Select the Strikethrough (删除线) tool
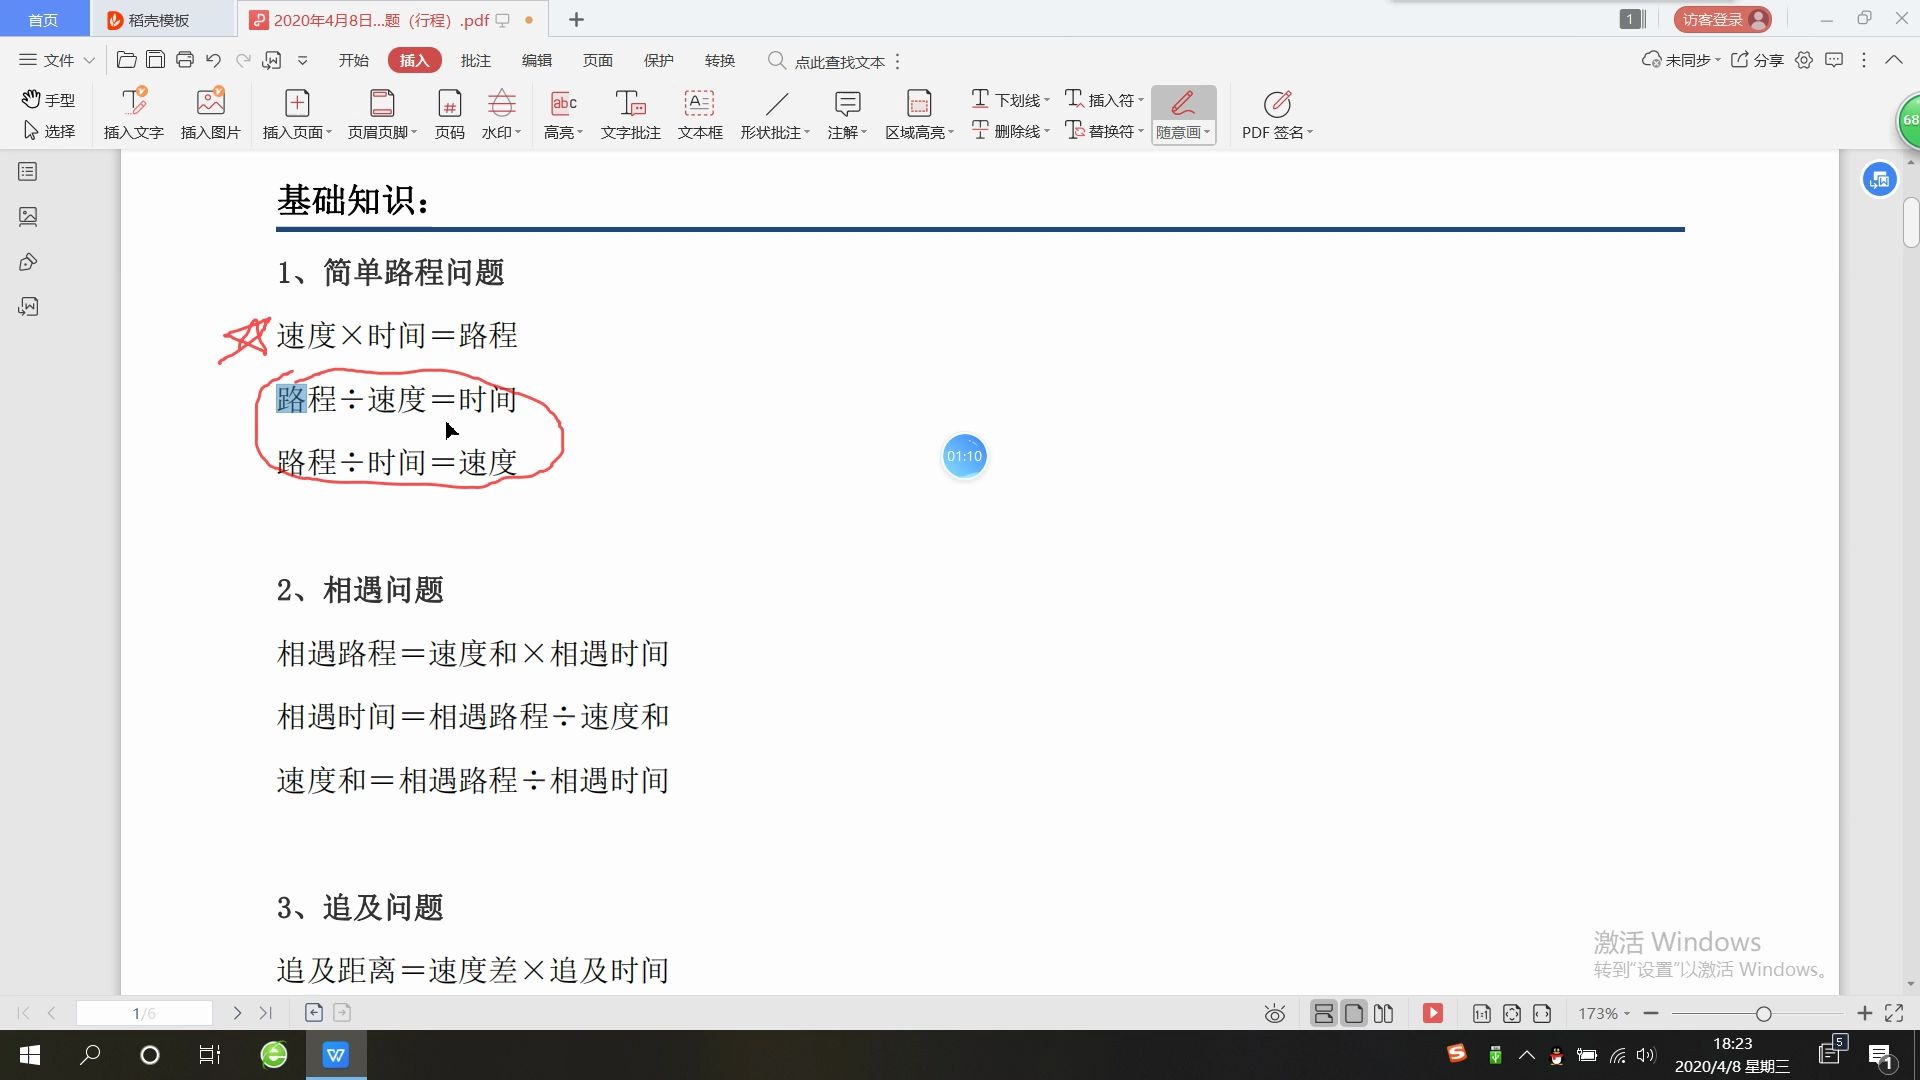 (1010, 131)
